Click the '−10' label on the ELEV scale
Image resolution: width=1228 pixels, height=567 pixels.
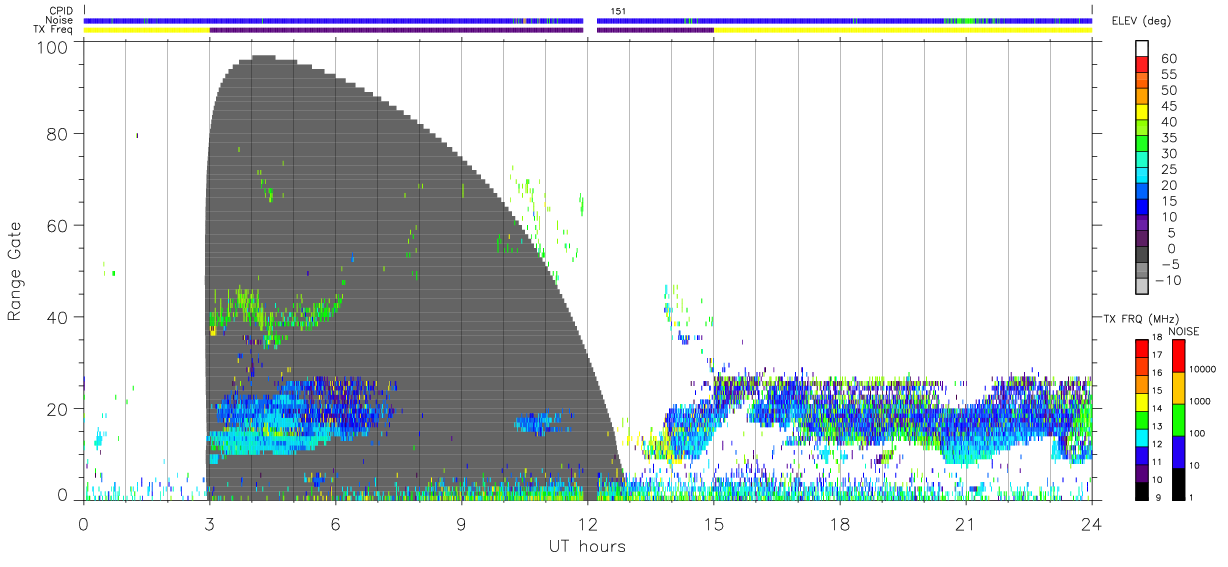point(1169,280)
